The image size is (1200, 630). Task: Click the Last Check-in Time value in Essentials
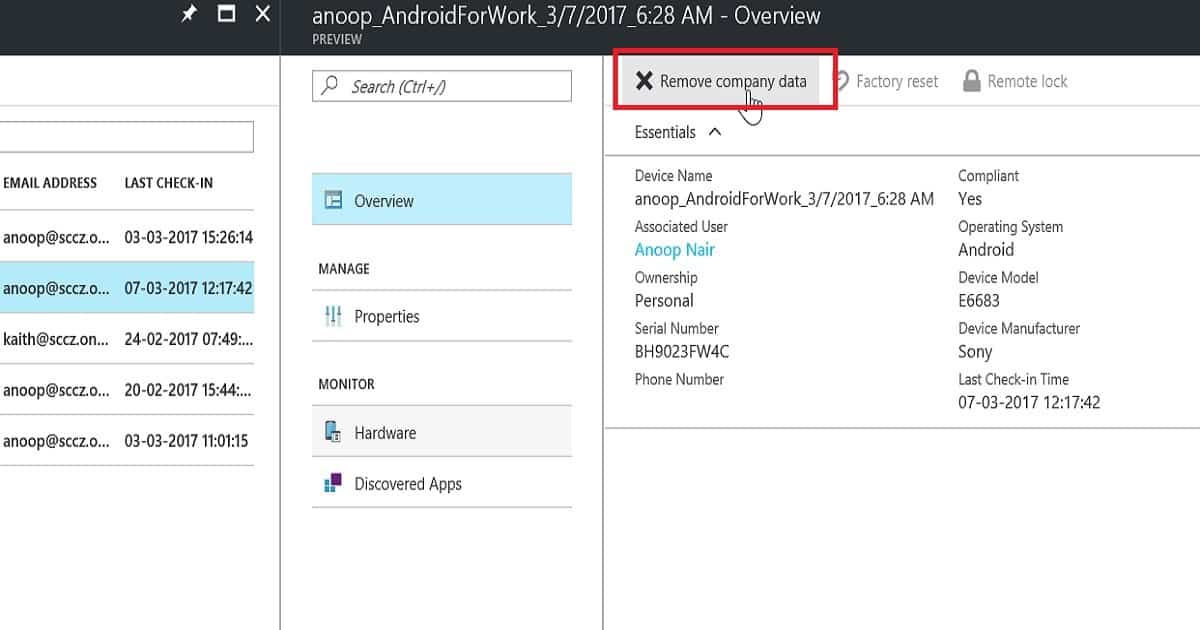(x=1029, y=403)
